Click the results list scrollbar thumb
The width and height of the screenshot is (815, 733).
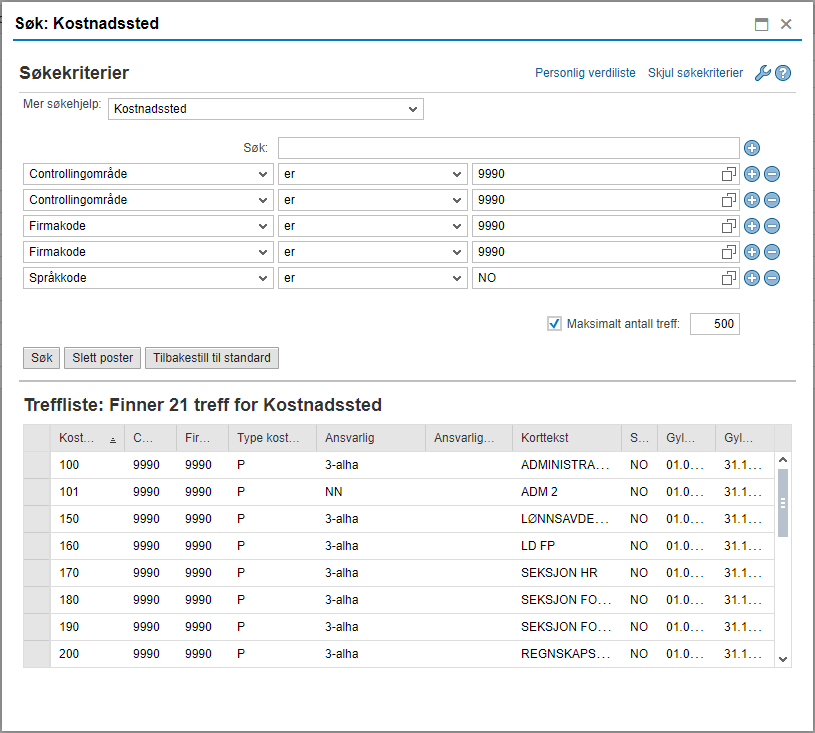pyautogui.click(x=783, y=503)
